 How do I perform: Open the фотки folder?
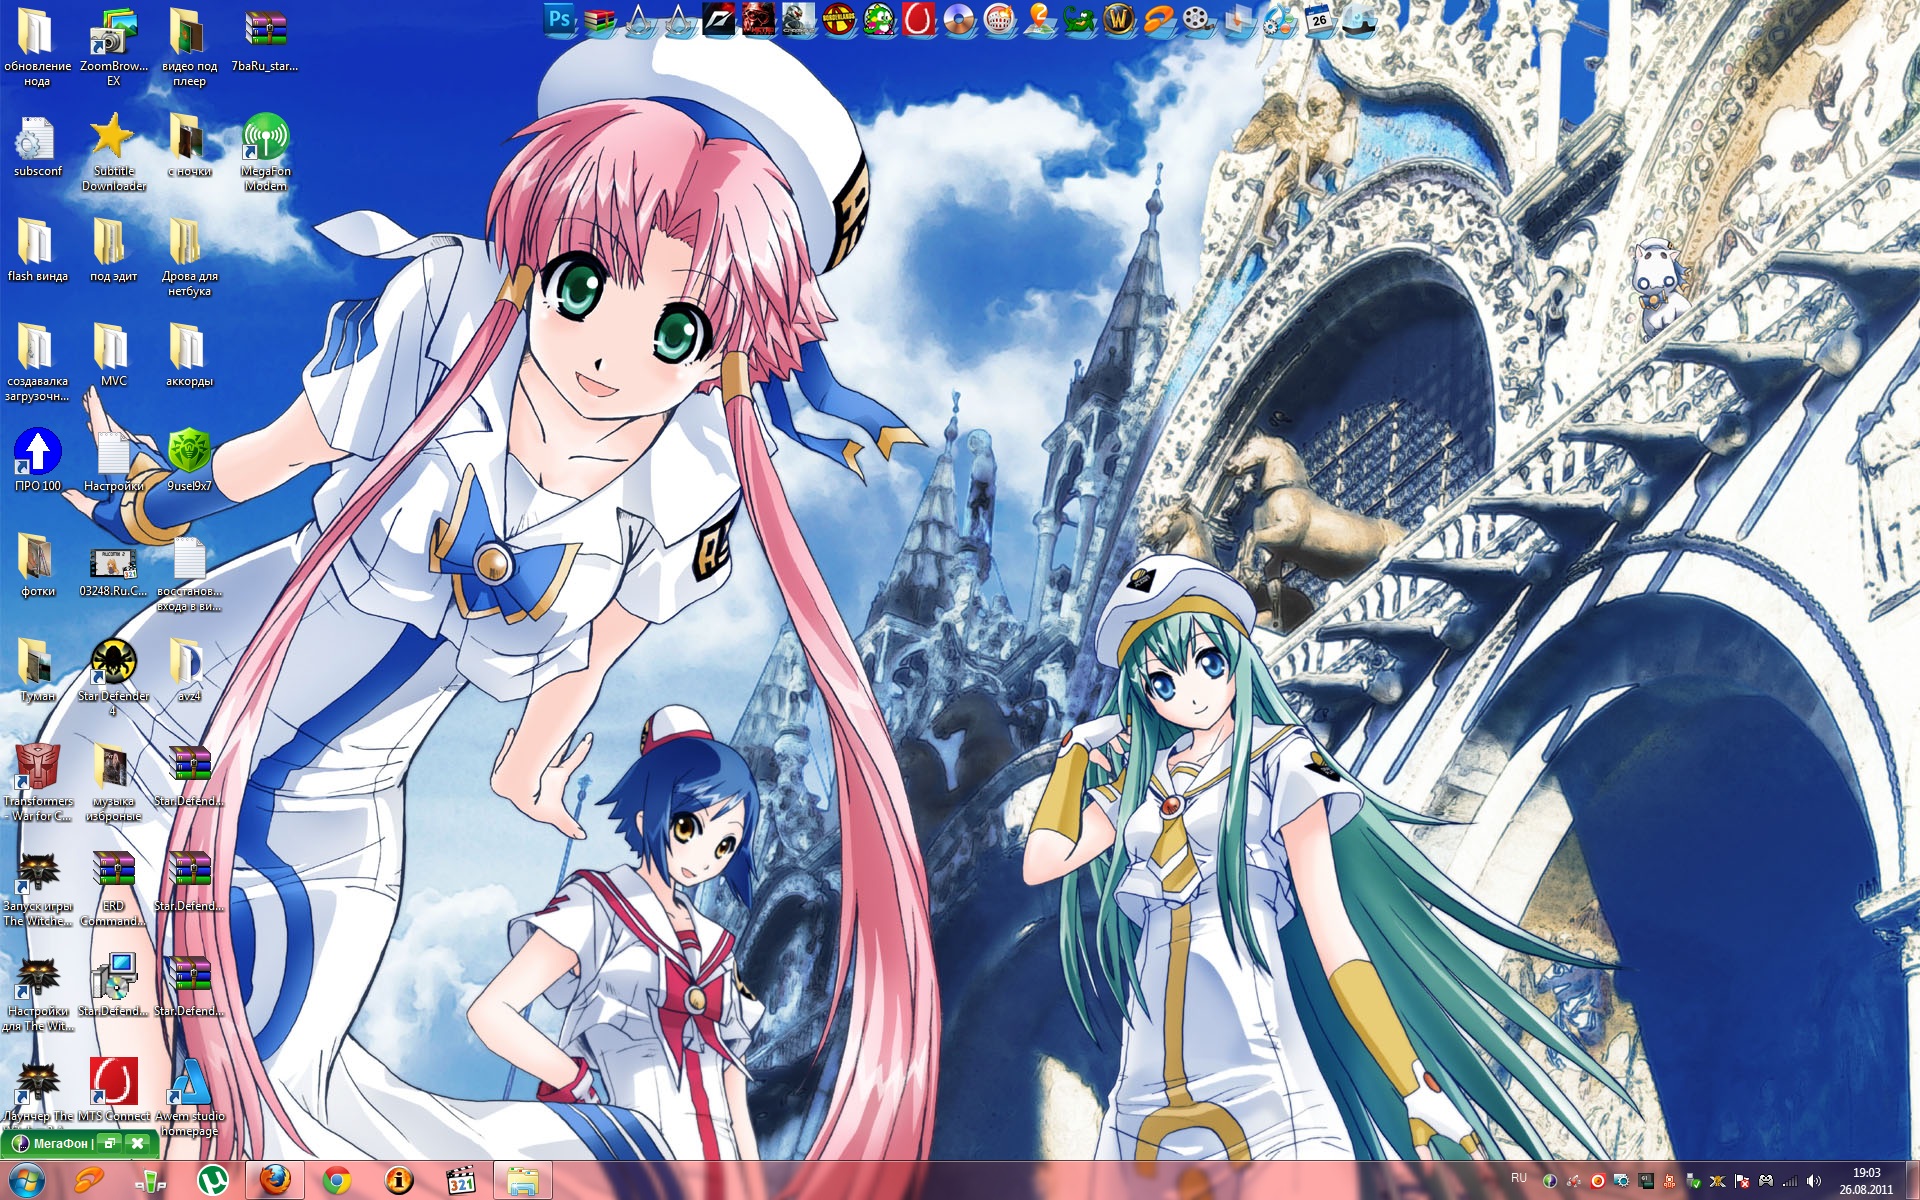(x=37, y=565)
